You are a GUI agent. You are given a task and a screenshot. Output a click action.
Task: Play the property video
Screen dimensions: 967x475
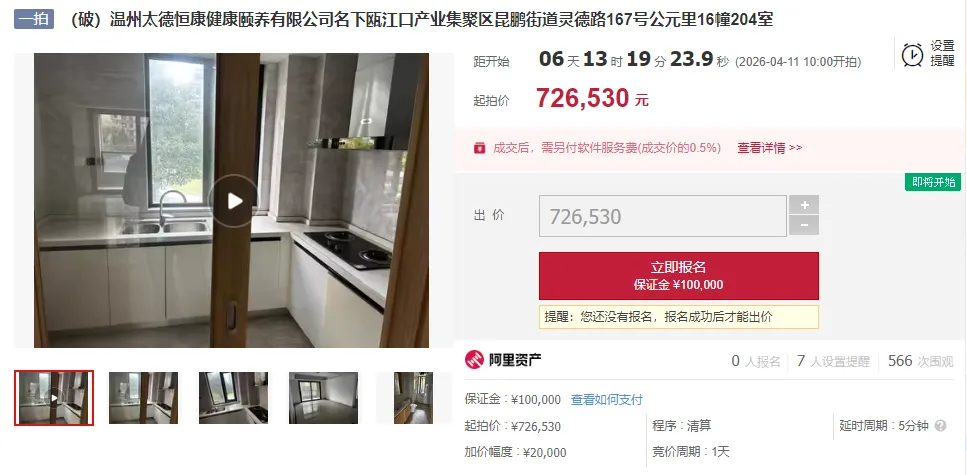pyautogui.click(x=233, y=200)
